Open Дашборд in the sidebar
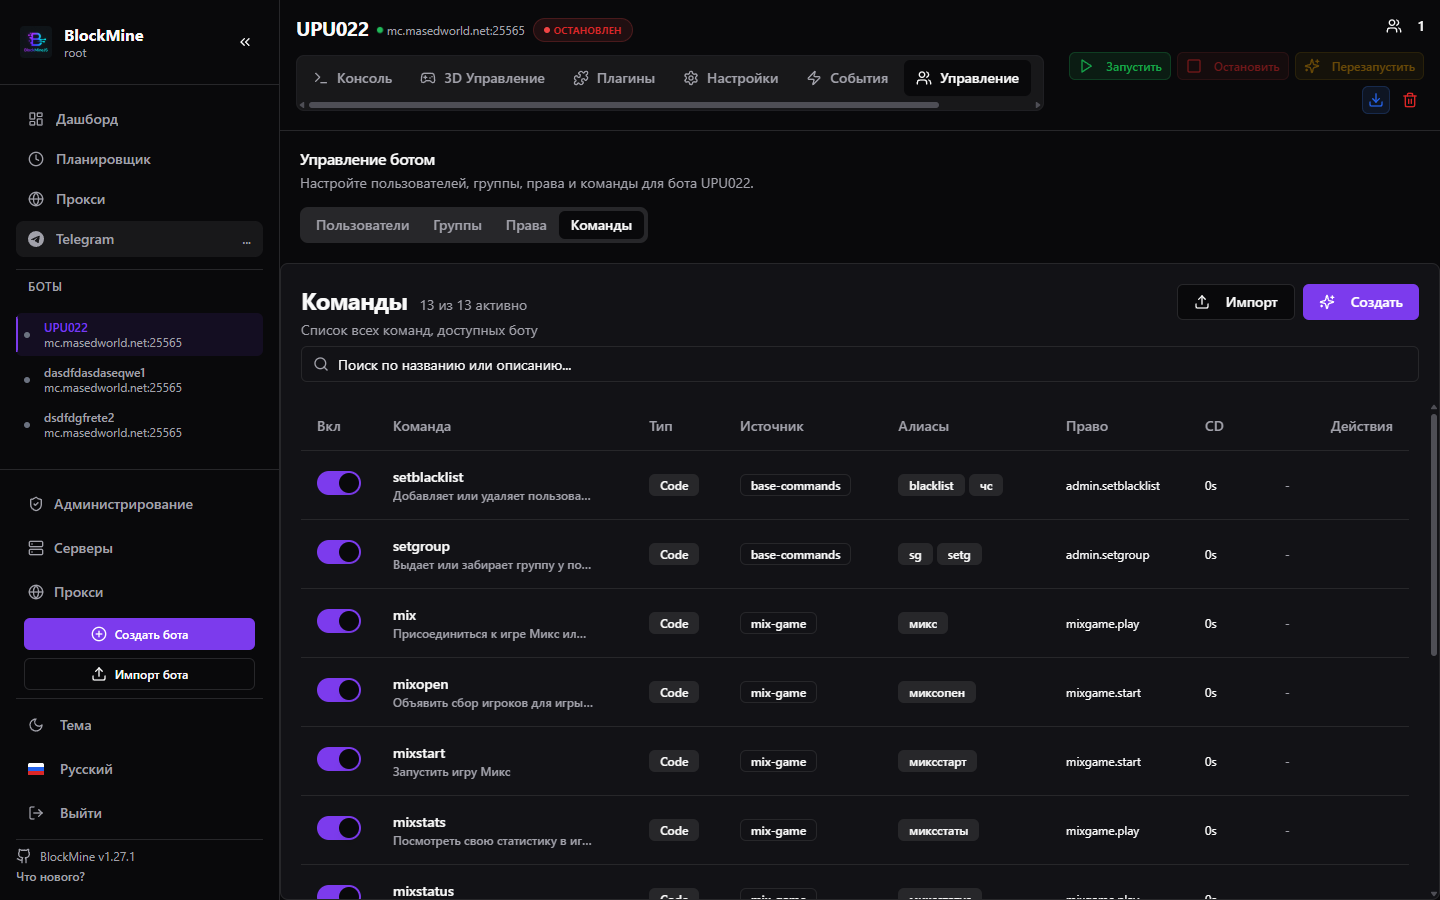This screenshot has height=900, width=1440. [139, 119]
